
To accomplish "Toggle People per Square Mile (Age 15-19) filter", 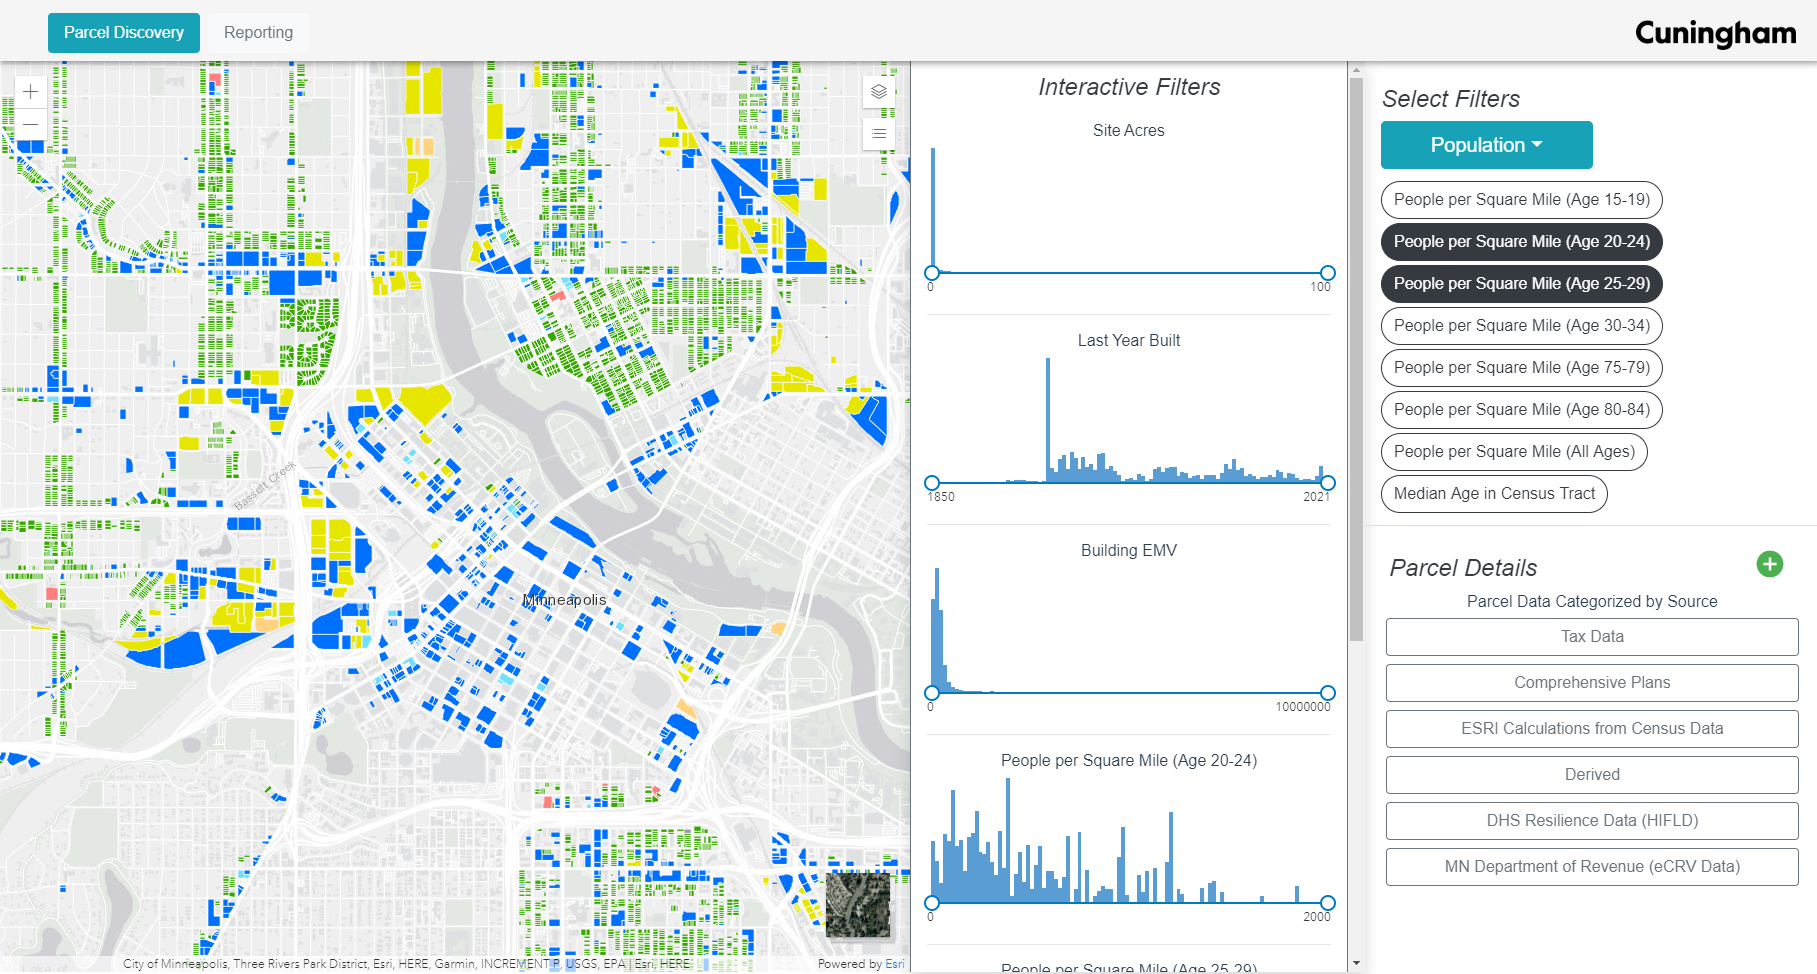I will click(x=1521, y=200).
